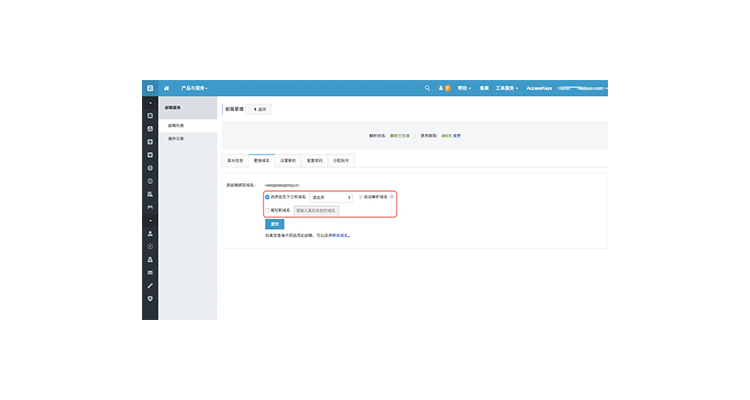Click the person silhouette icon in dark sidebar

tap(150, 233)
